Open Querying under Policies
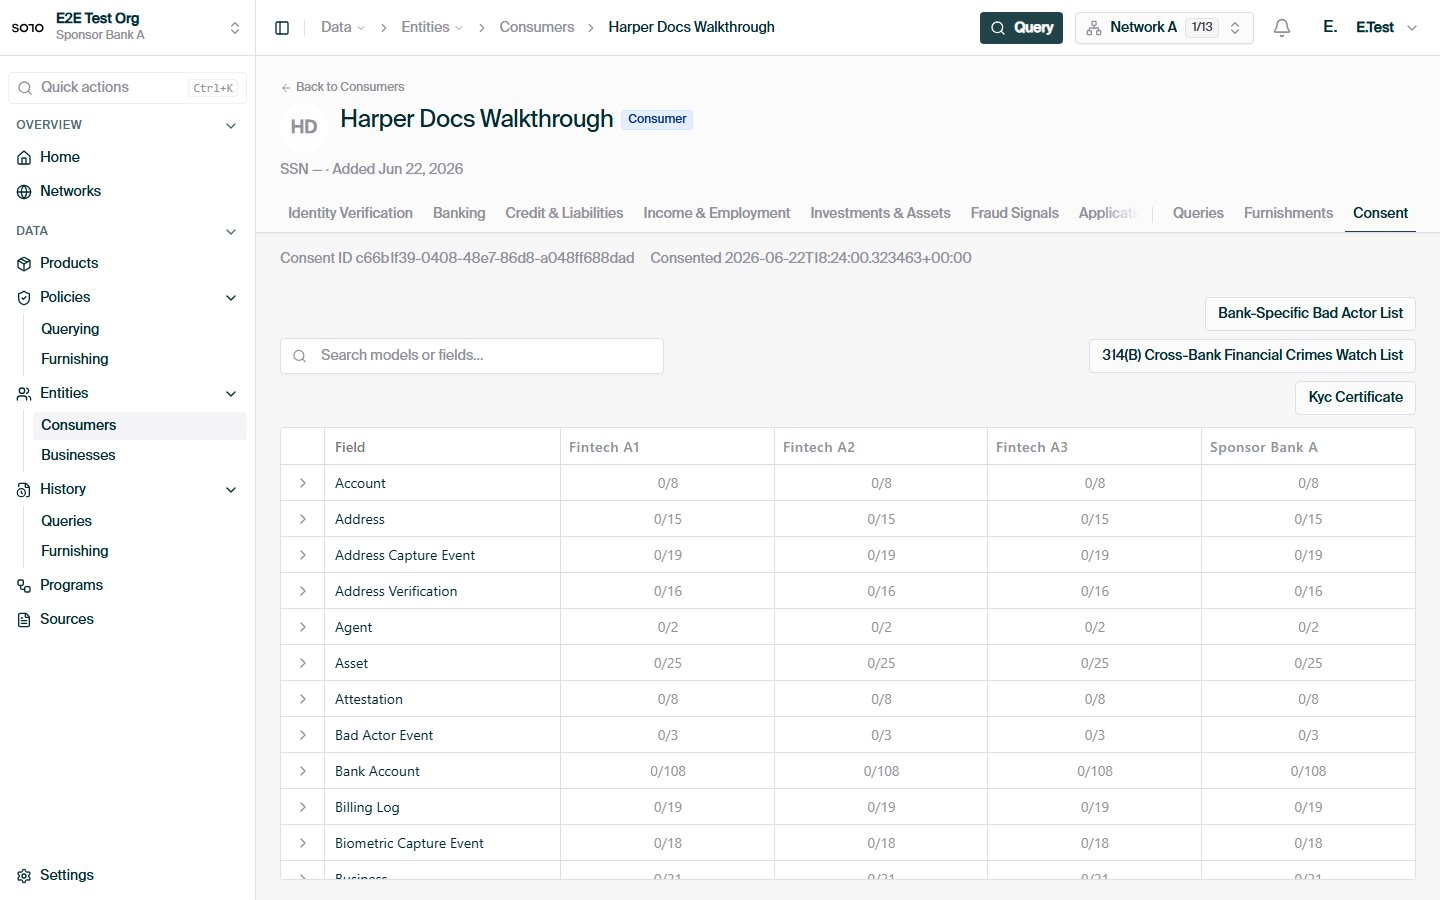The height and width of the screenshot is (900, 1440). [x=70, y=329]
